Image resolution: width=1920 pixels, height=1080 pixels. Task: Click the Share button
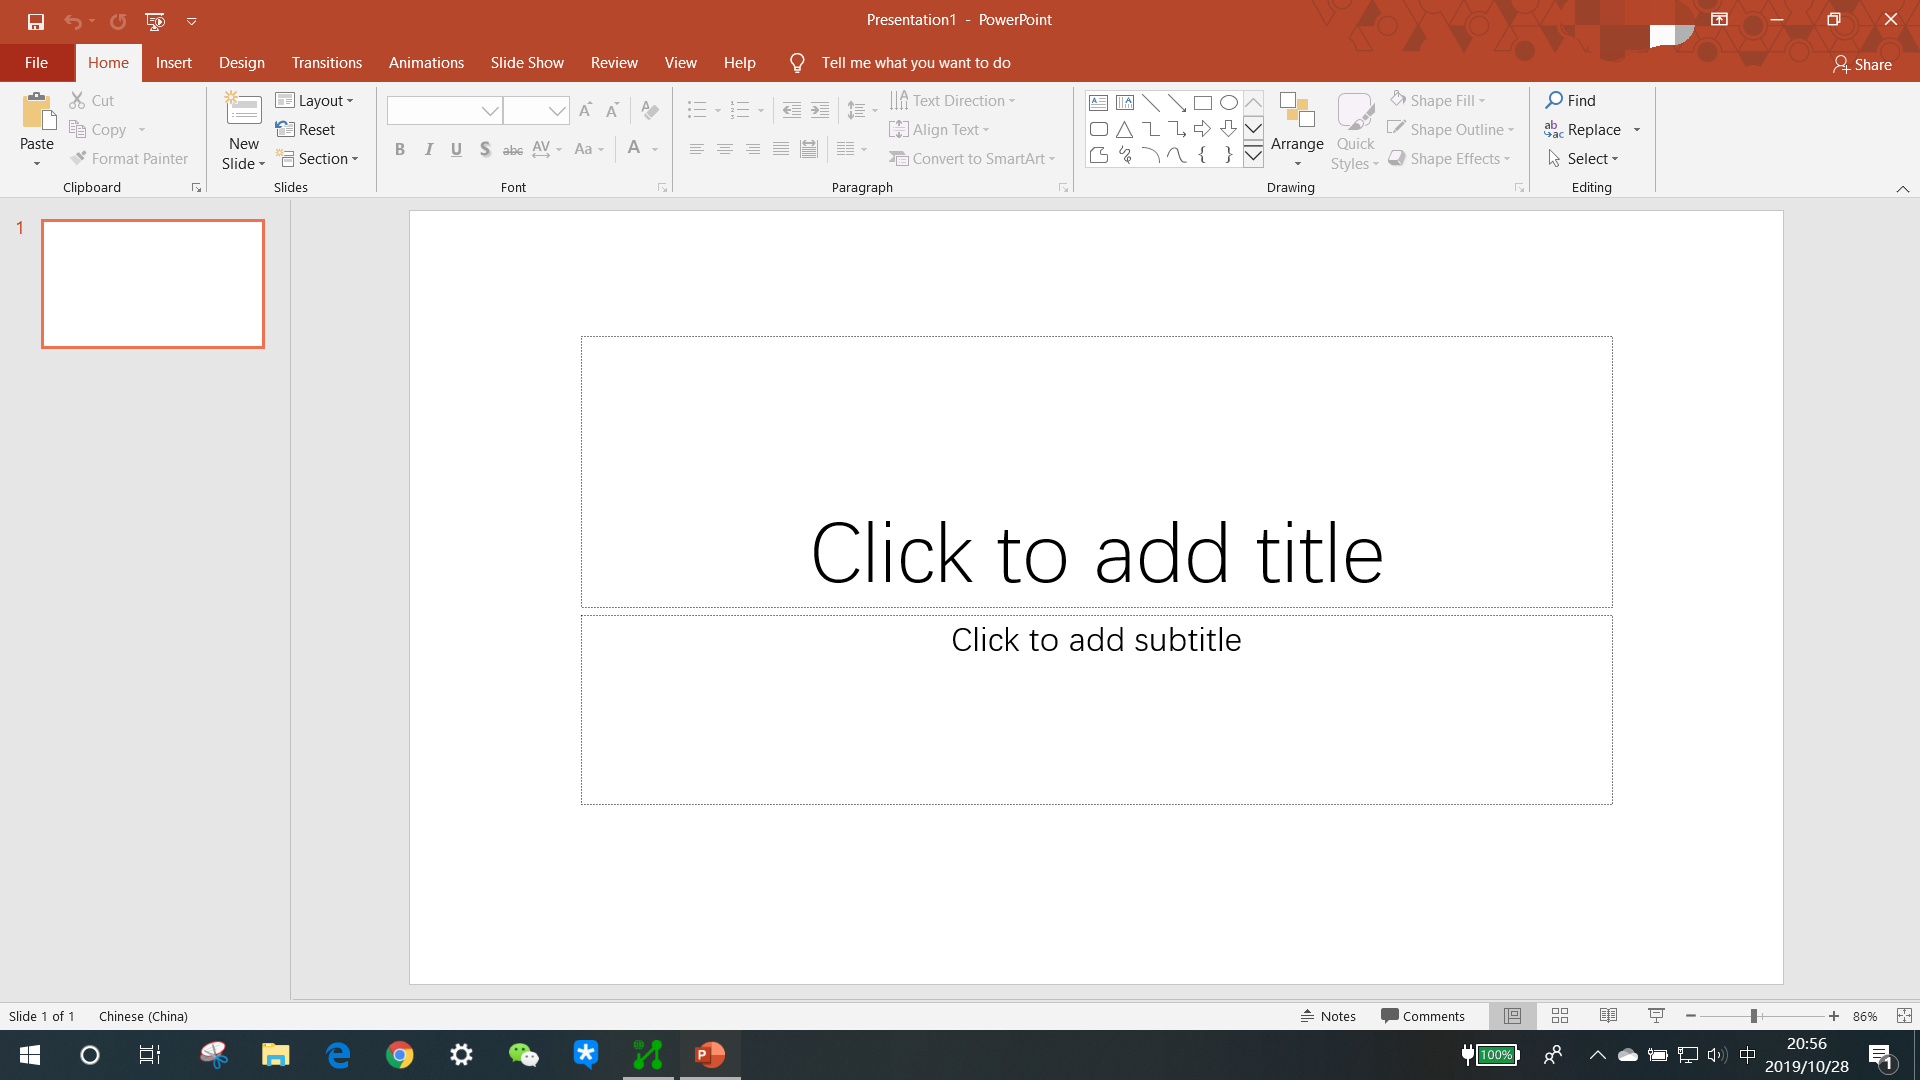(x=1862, y=64)
